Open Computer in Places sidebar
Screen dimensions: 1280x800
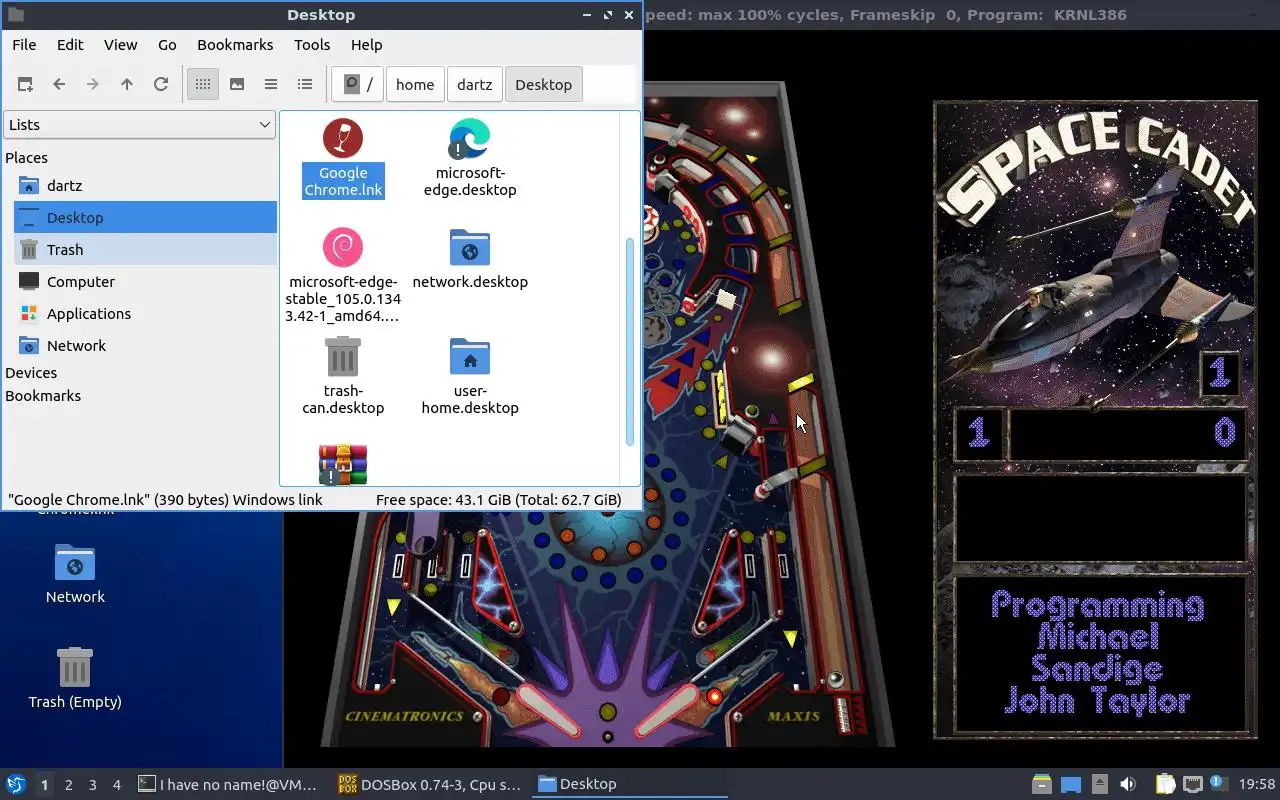pos(145,282)
